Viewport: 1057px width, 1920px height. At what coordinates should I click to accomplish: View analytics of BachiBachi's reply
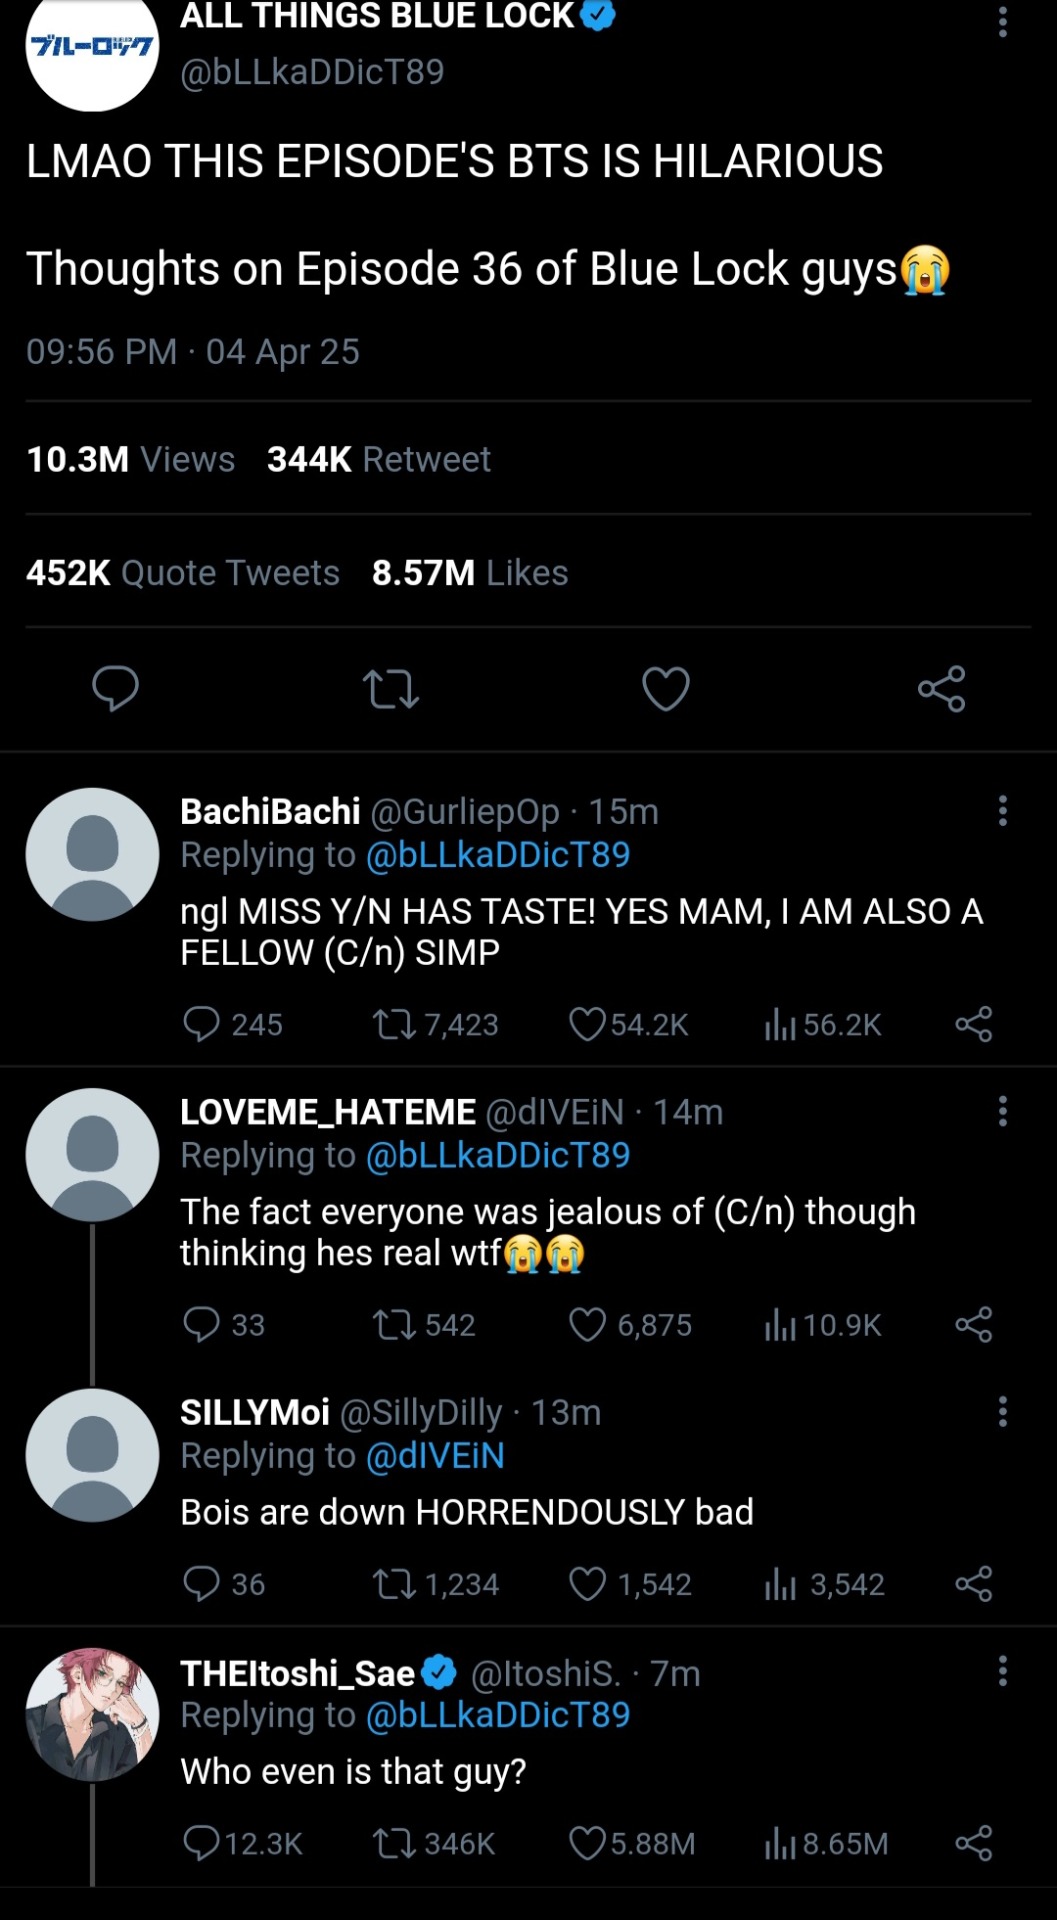[780, 1024]
